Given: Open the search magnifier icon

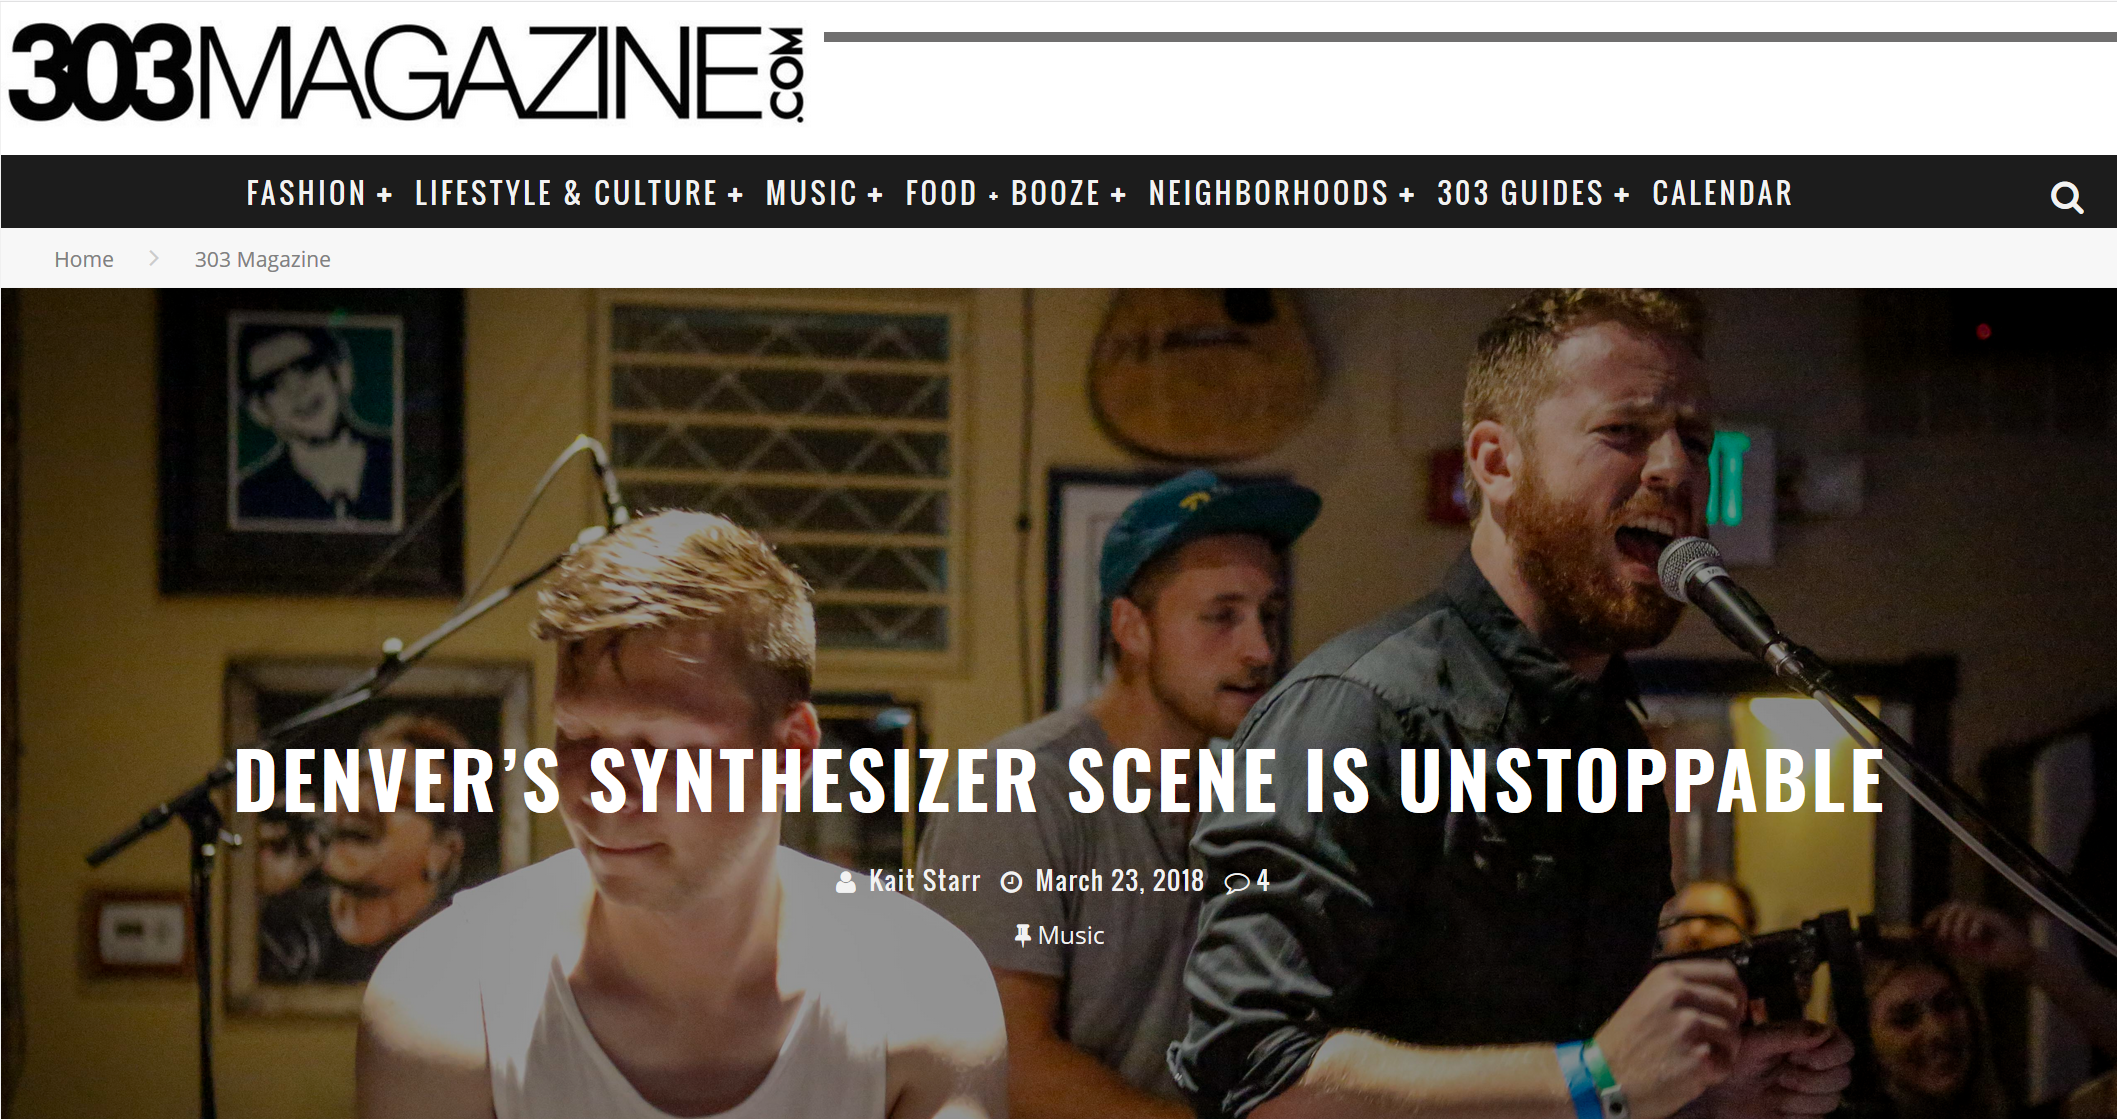Looking at the screenshot, I should tap(2066, 197).
